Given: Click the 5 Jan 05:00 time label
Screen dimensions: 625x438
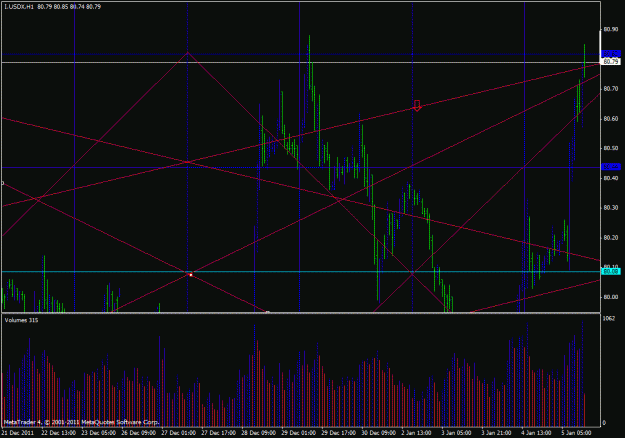Looking at the screenshot, I should point(576,433).
